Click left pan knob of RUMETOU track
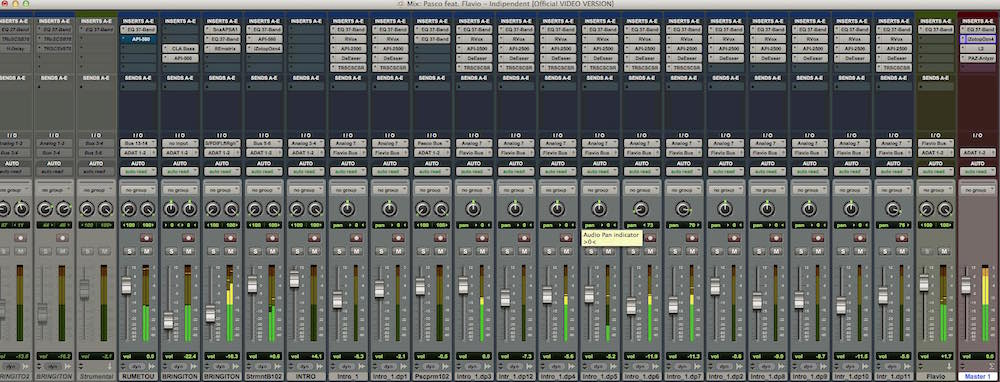The height and width of the screenshot is (382, 1000). [129, 209]
